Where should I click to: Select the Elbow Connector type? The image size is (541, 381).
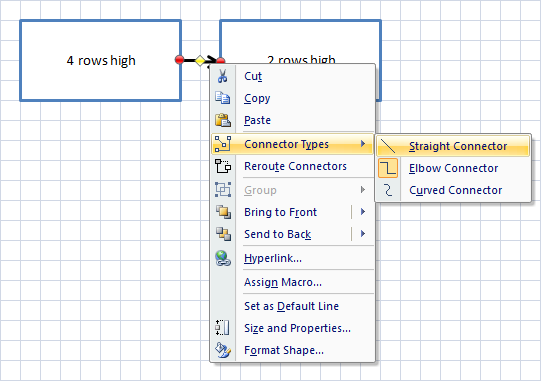pyautogui.click(x=453, y=168)
